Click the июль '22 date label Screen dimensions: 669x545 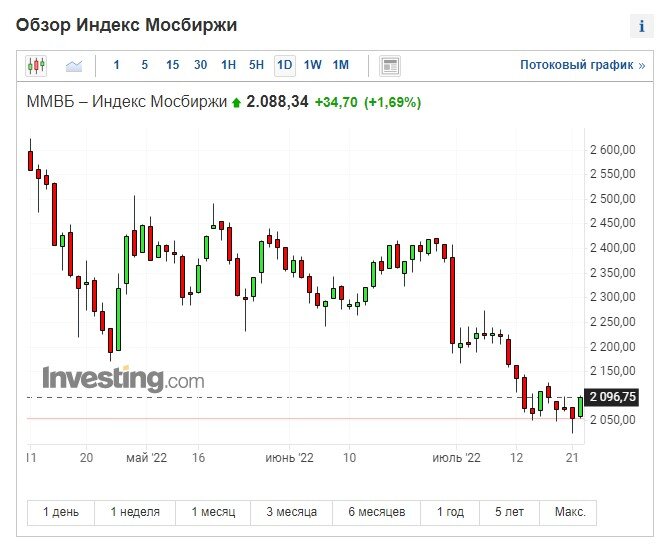457,458
